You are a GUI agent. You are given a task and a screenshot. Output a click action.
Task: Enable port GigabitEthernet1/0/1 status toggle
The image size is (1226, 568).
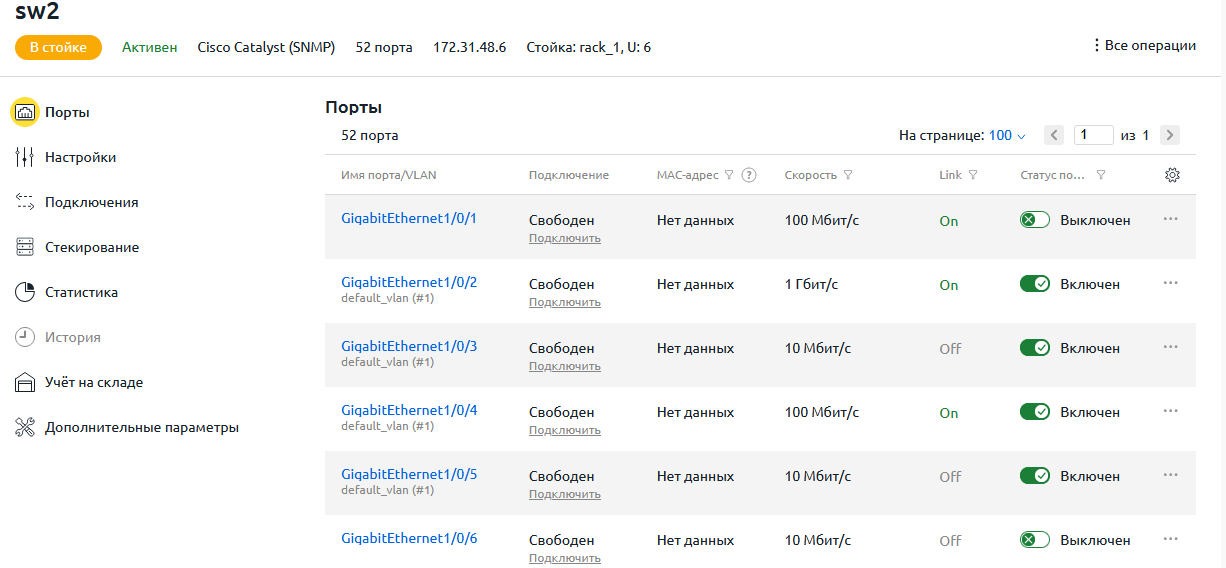pos(1034,220)
